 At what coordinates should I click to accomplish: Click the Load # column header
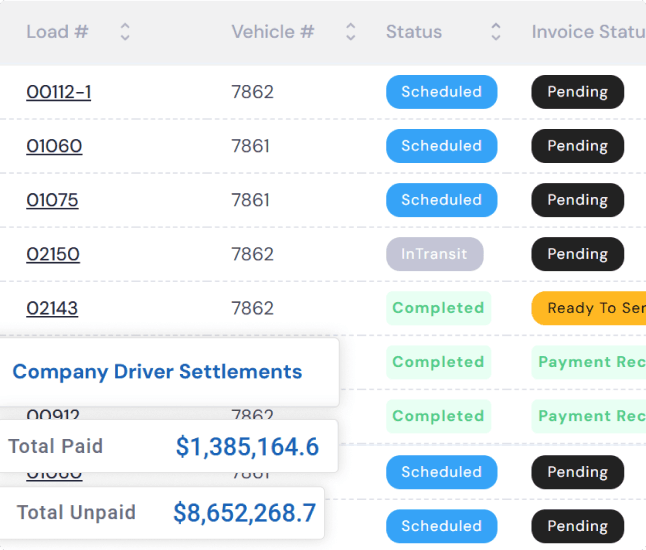click(x=57, y=32)
